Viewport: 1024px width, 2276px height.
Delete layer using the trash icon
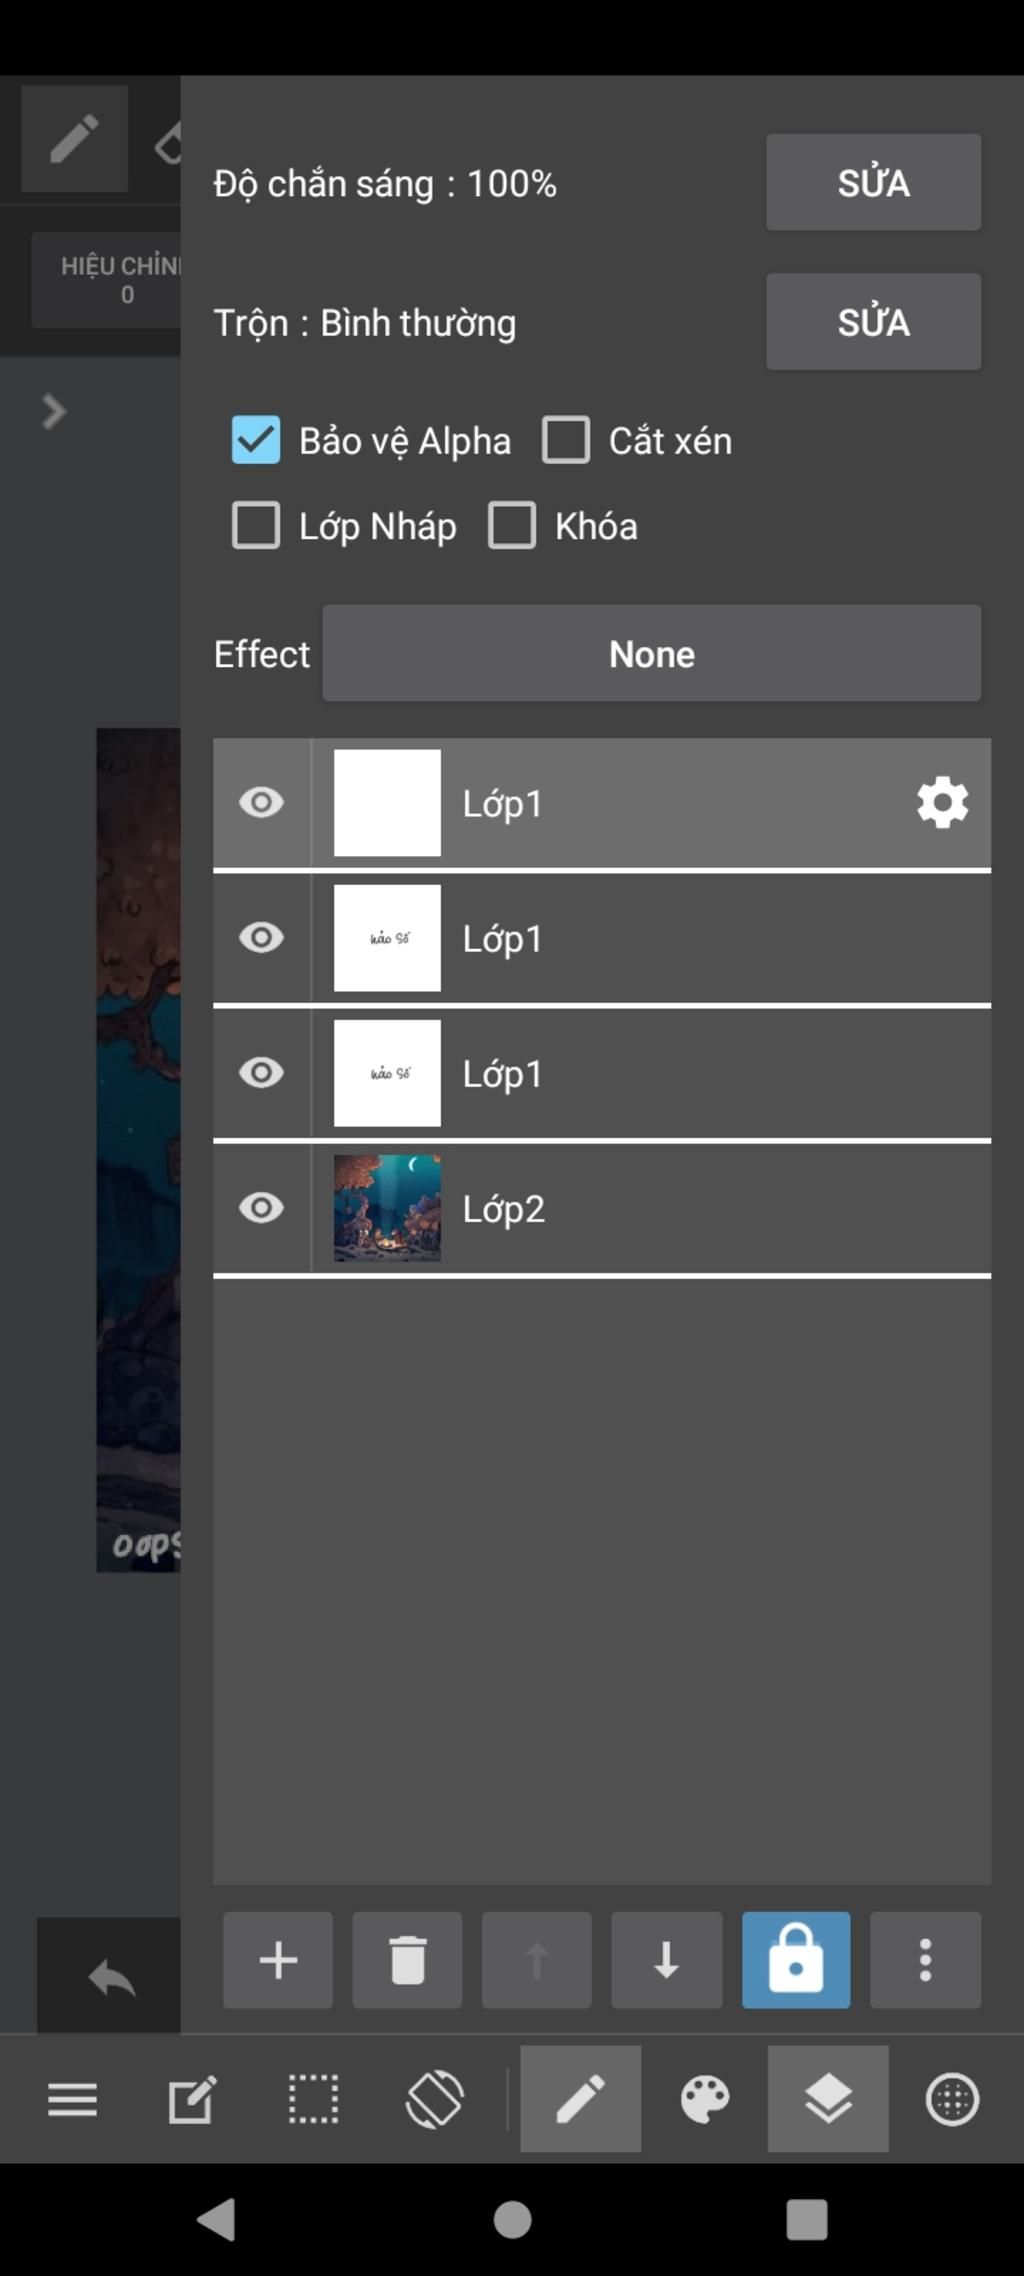pyautogui.click(x=407, y=1960)
